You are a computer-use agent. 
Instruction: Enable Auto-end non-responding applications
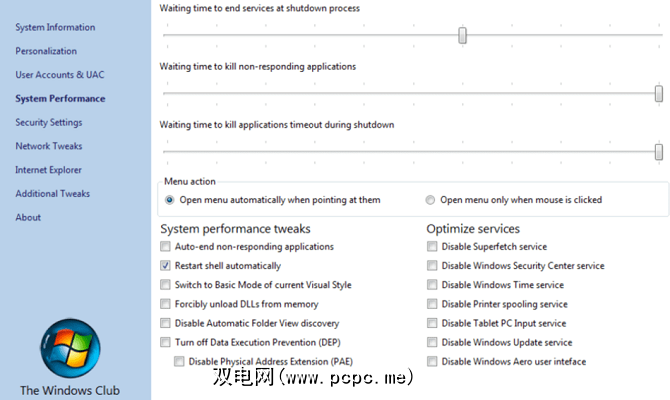[166, 247]
